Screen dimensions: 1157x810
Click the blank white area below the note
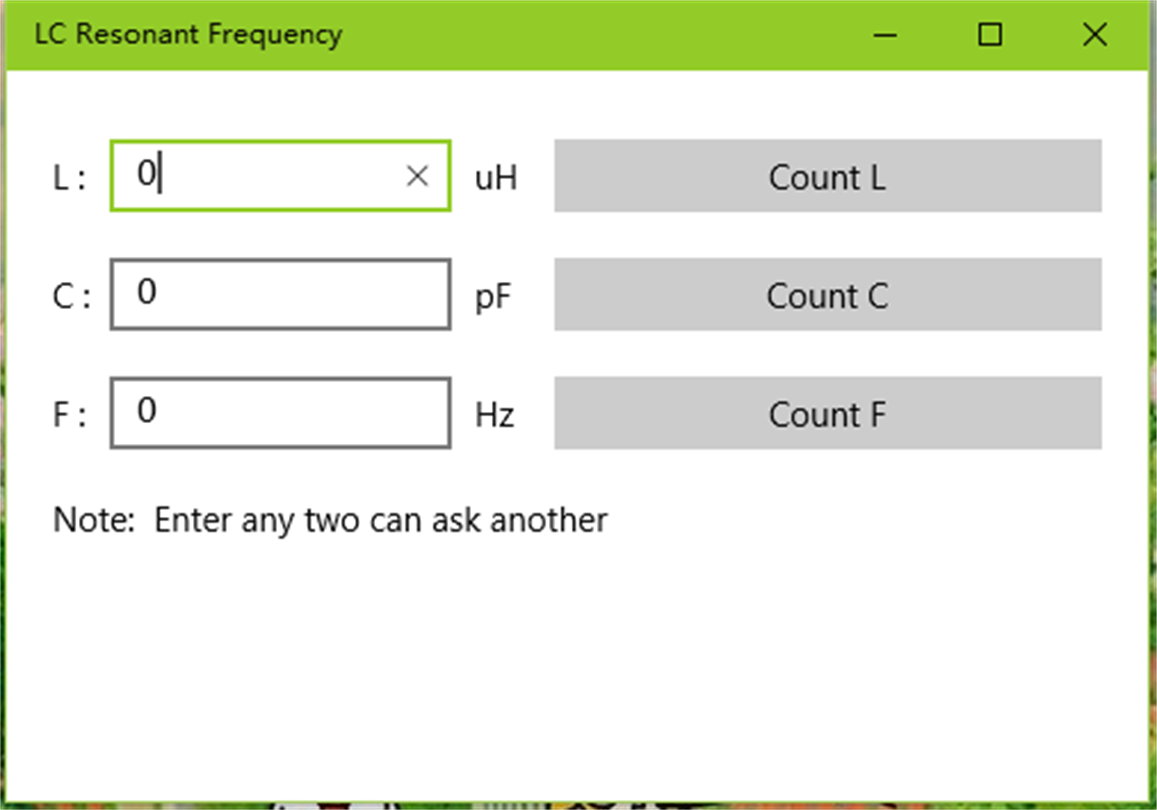578,660
